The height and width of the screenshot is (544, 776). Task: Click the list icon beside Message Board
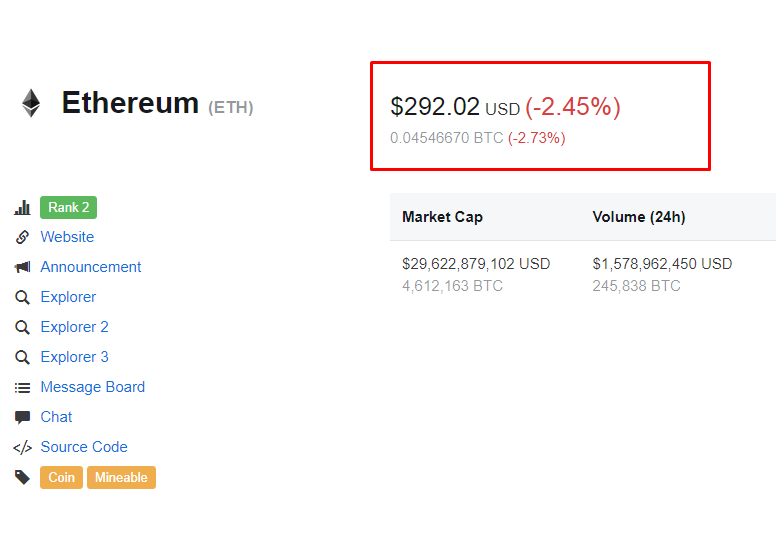tap(22, 387)
